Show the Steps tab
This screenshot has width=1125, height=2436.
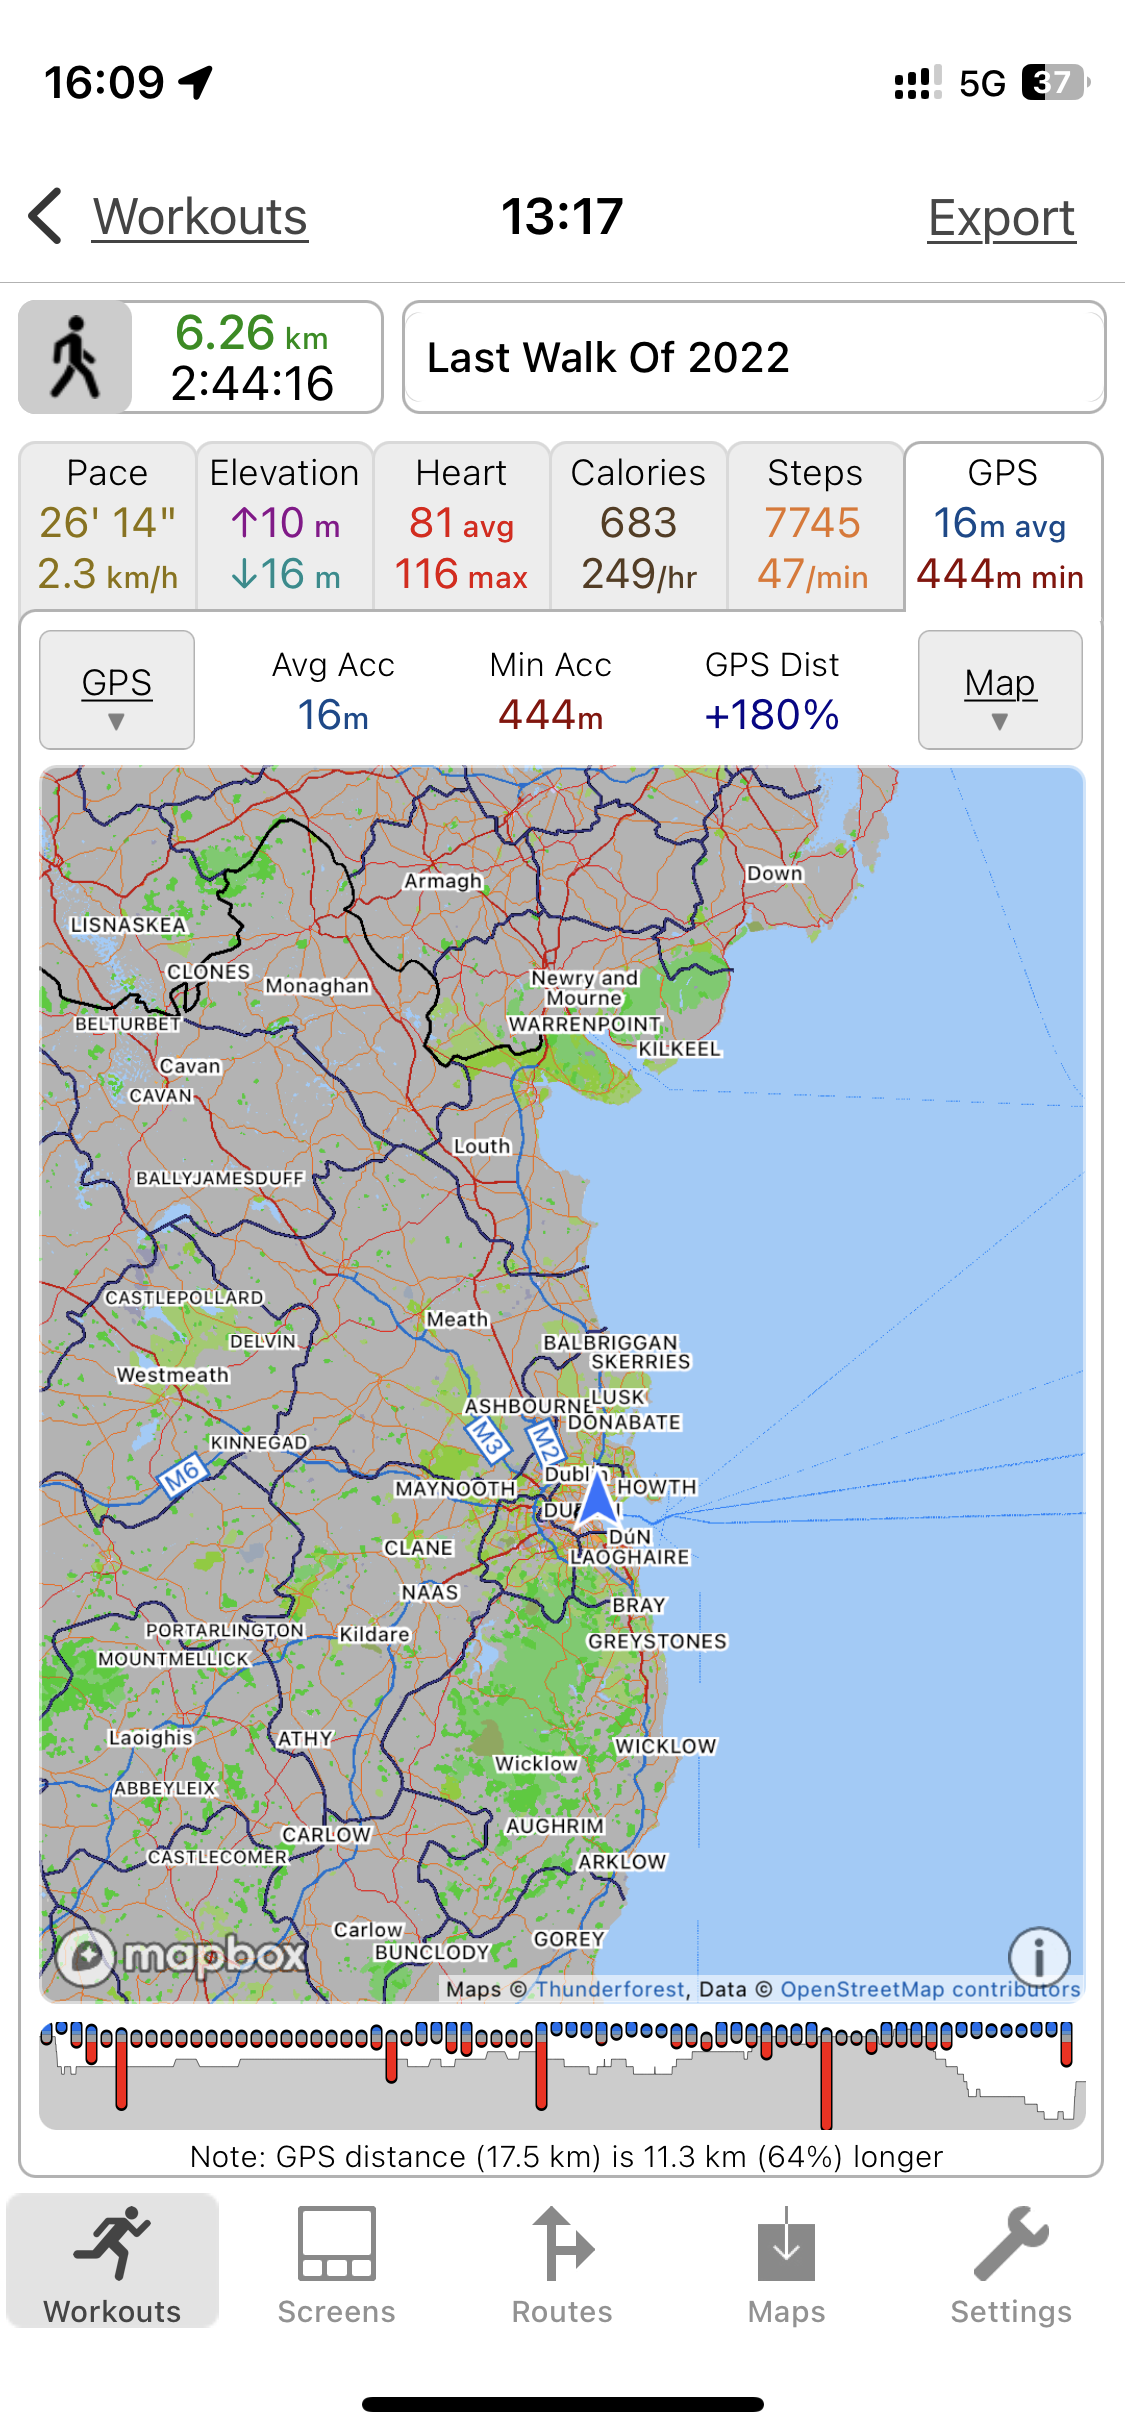coord(815,525)
